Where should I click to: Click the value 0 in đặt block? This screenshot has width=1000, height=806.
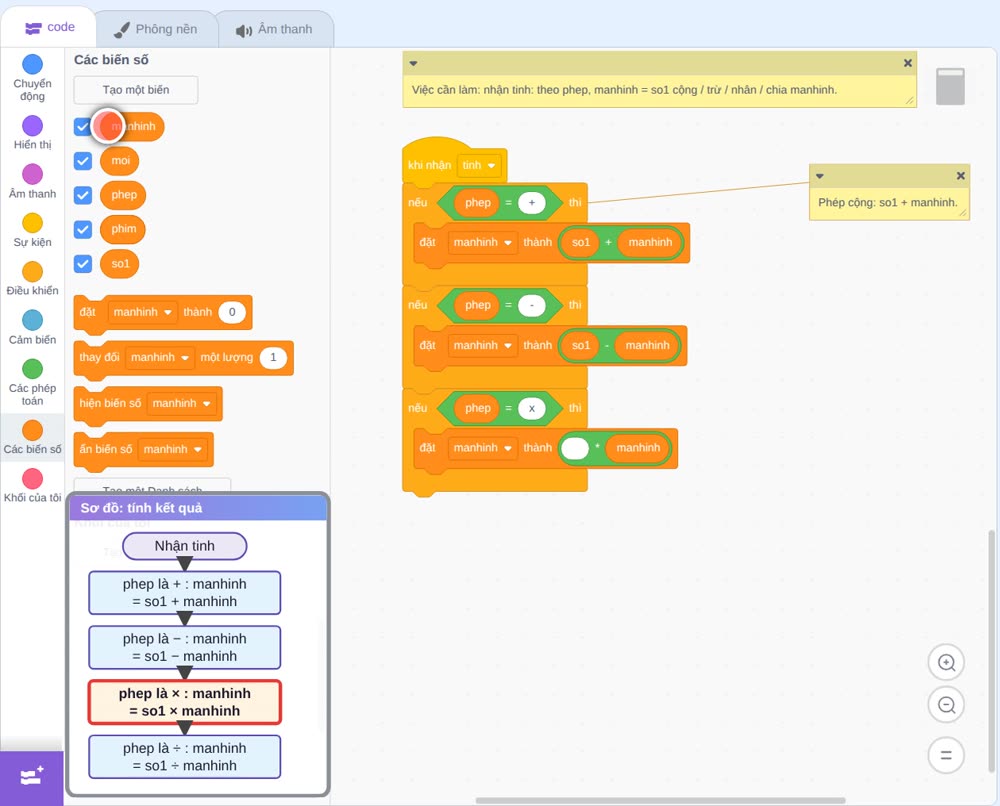232,312
